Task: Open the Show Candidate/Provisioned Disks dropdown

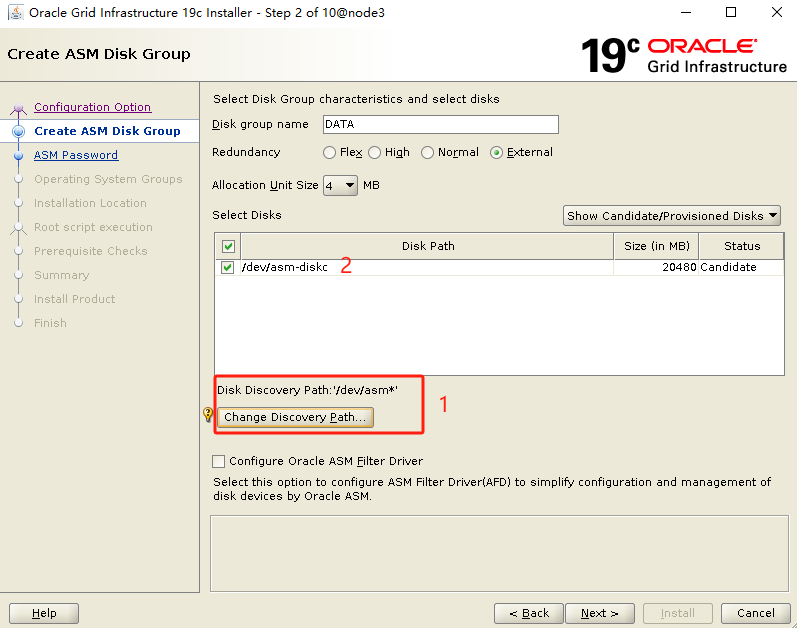Action: (x=671, y=216)
